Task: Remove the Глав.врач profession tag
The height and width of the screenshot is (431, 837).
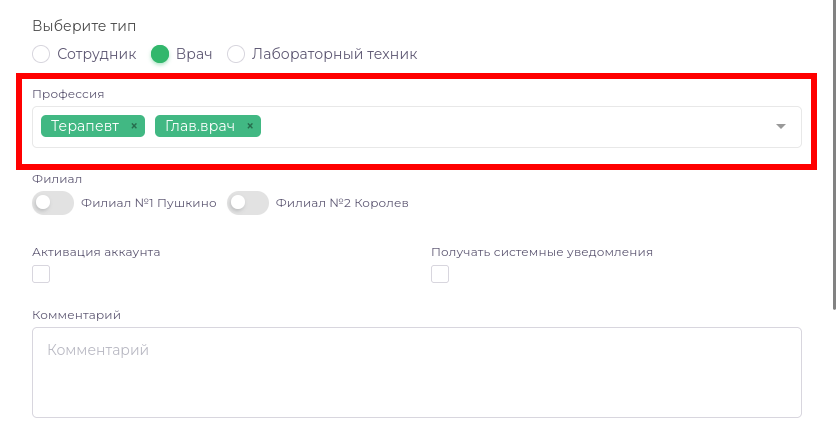Action: click(x=249, y=126)
